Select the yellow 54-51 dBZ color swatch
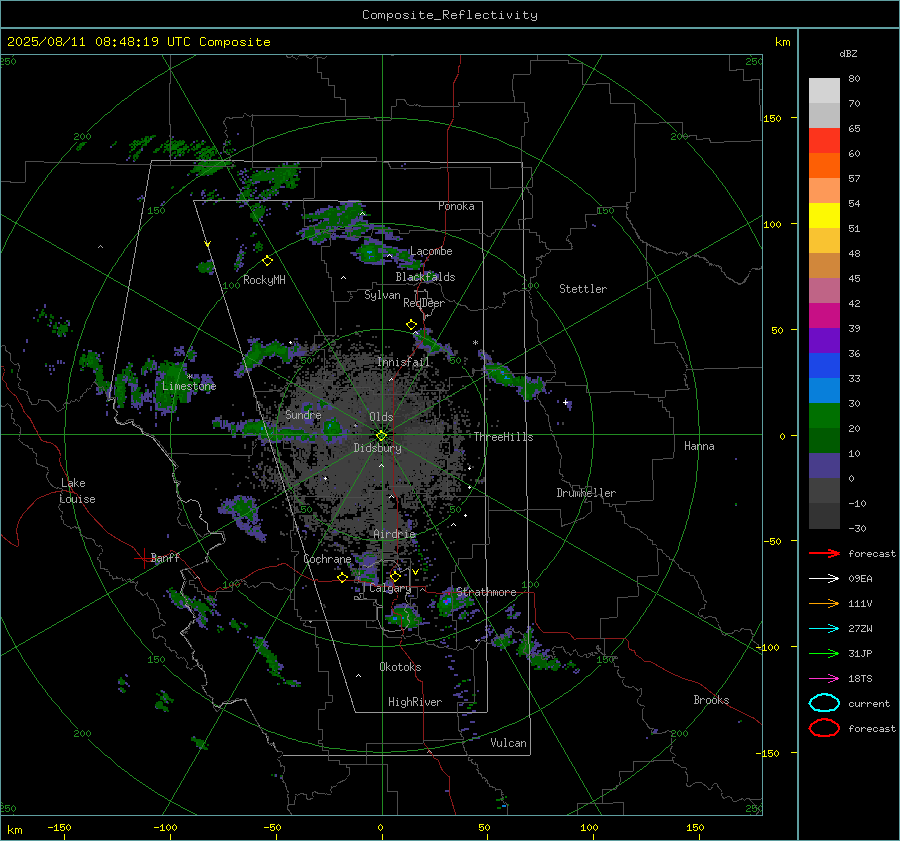Screen dimensions: 900x841 [824, 216]
